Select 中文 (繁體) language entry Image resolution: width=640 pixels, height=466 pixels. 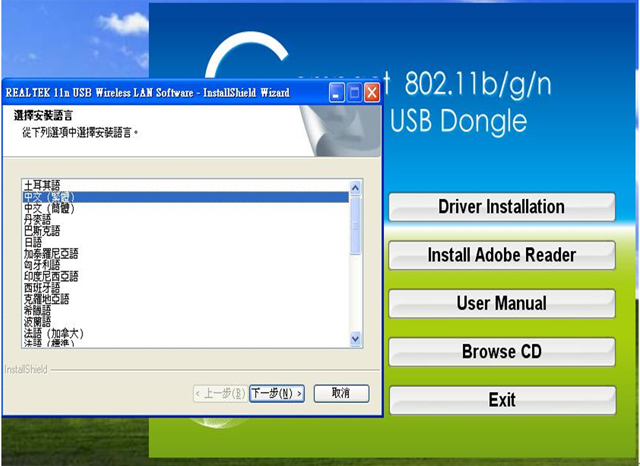click(186, 197)
